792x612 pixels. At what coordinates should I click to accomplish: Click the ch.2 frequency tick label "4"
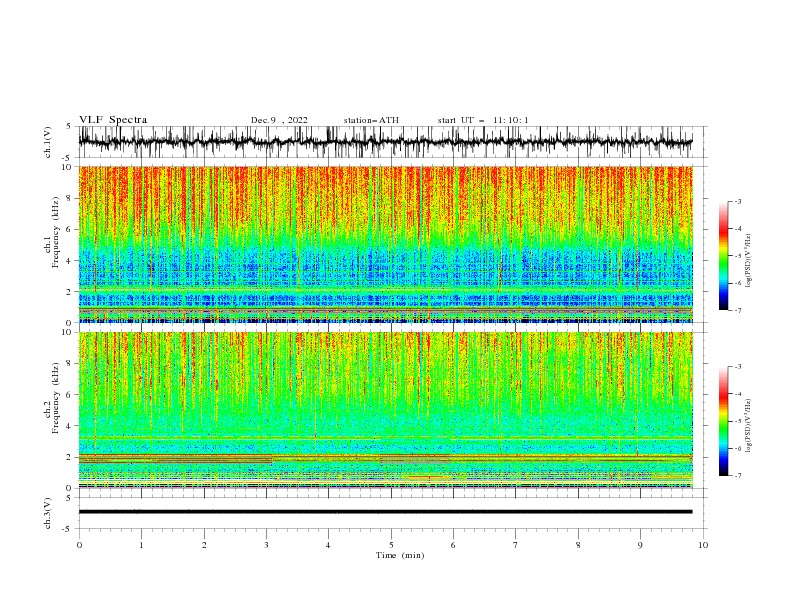coord(70,426)
